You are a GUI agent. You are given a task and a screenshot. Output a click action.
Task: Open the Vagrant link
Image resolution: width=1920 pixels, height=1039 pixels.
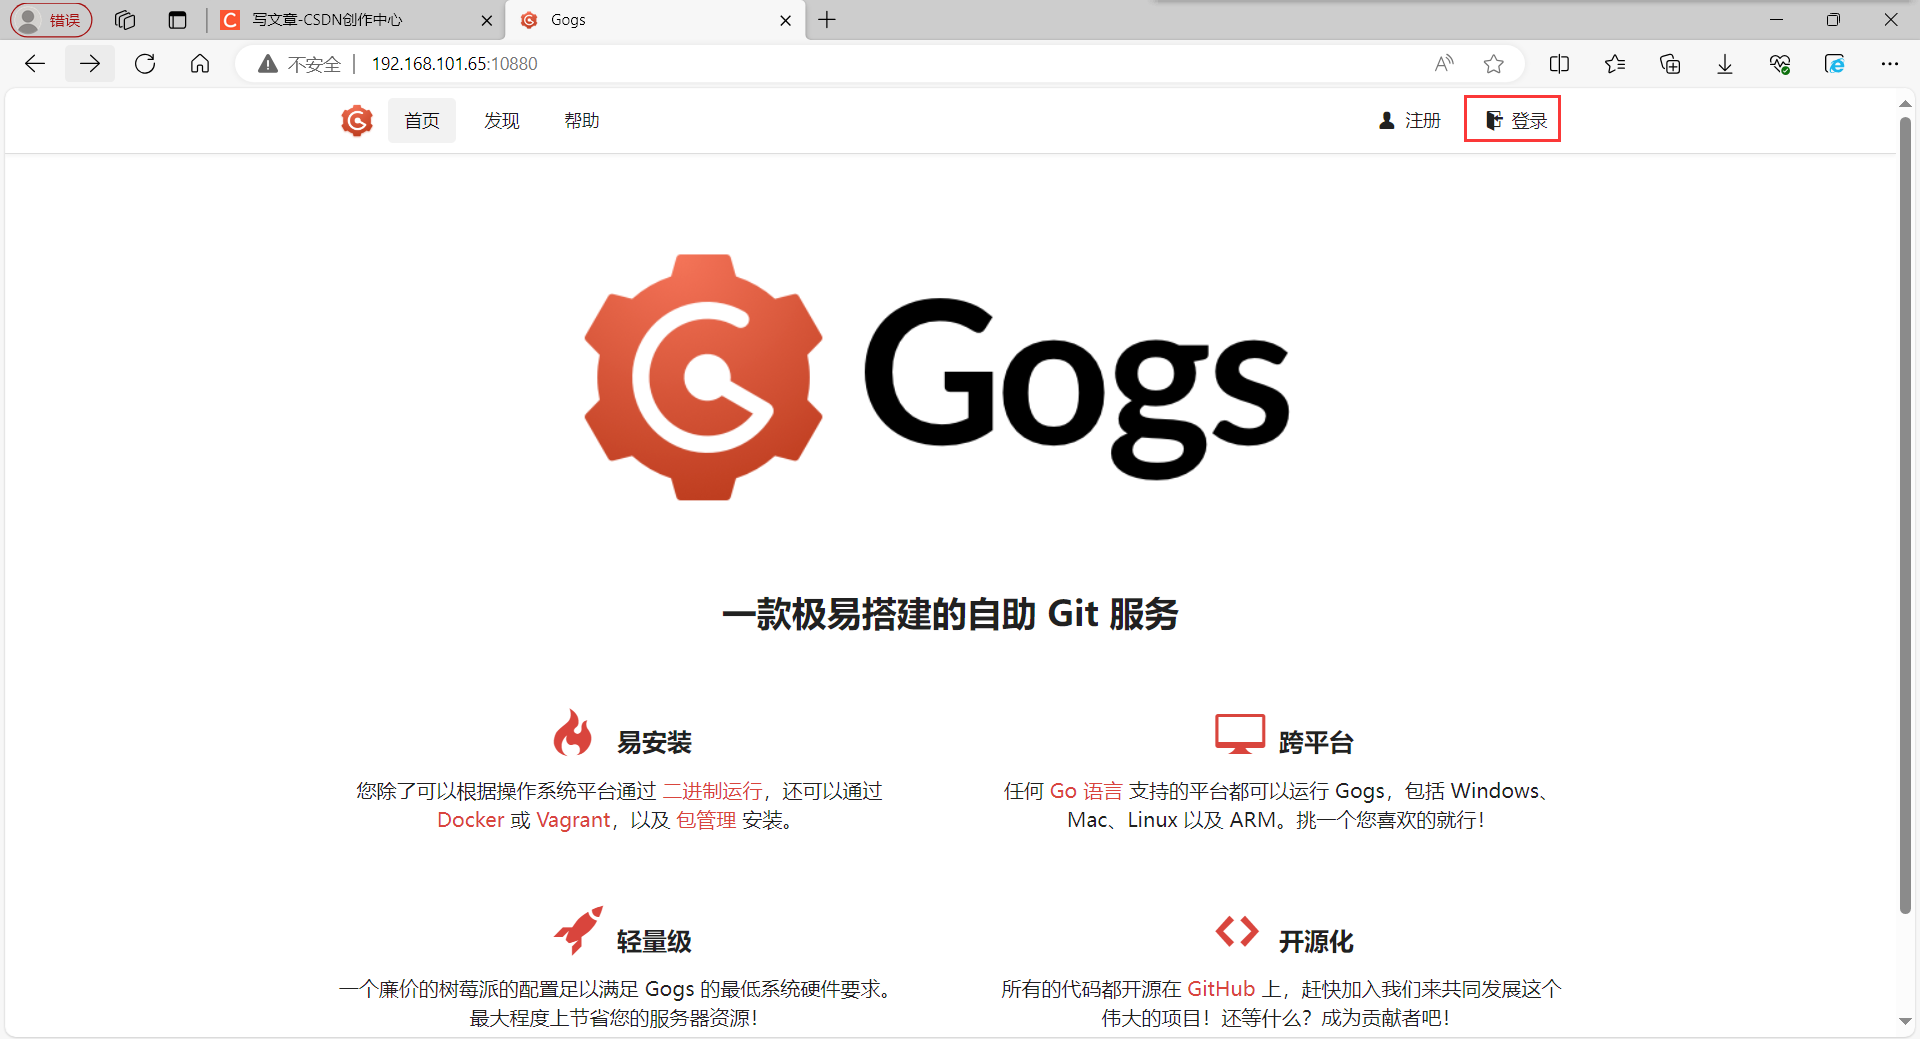(x=573, y=820)
